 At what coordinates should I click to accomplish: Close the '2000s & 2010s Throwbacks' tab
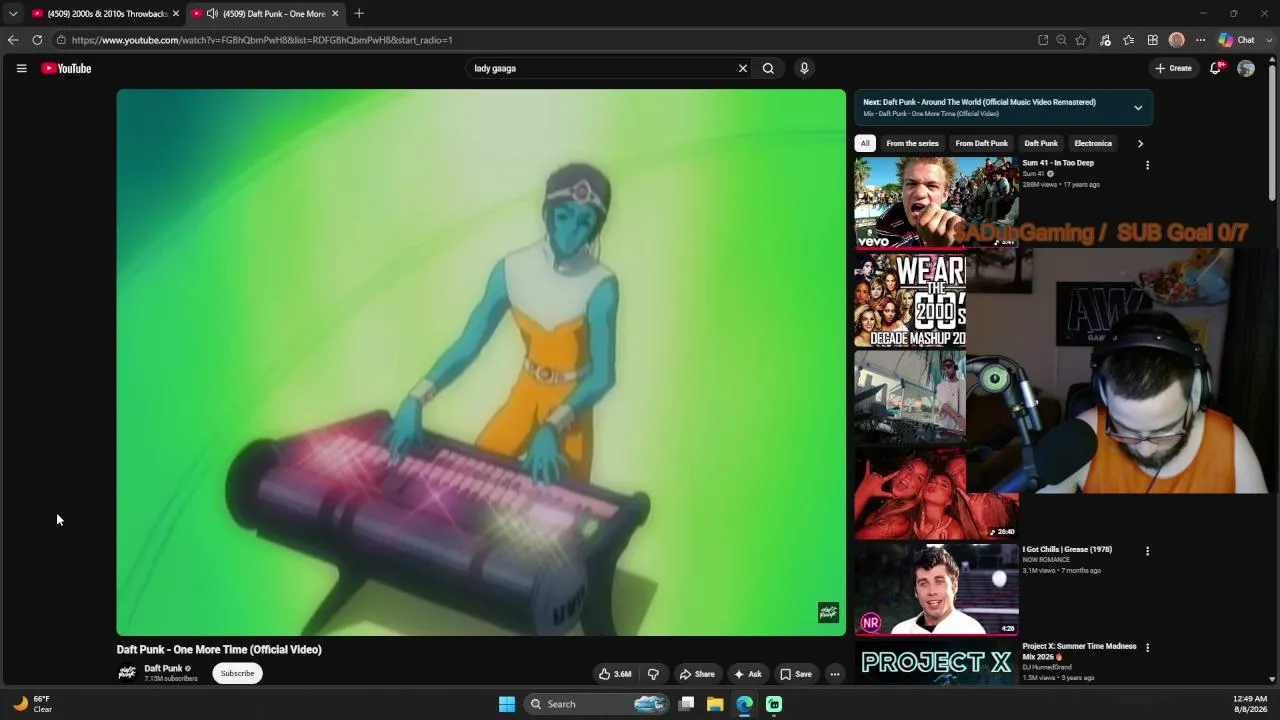coord(176,14)
